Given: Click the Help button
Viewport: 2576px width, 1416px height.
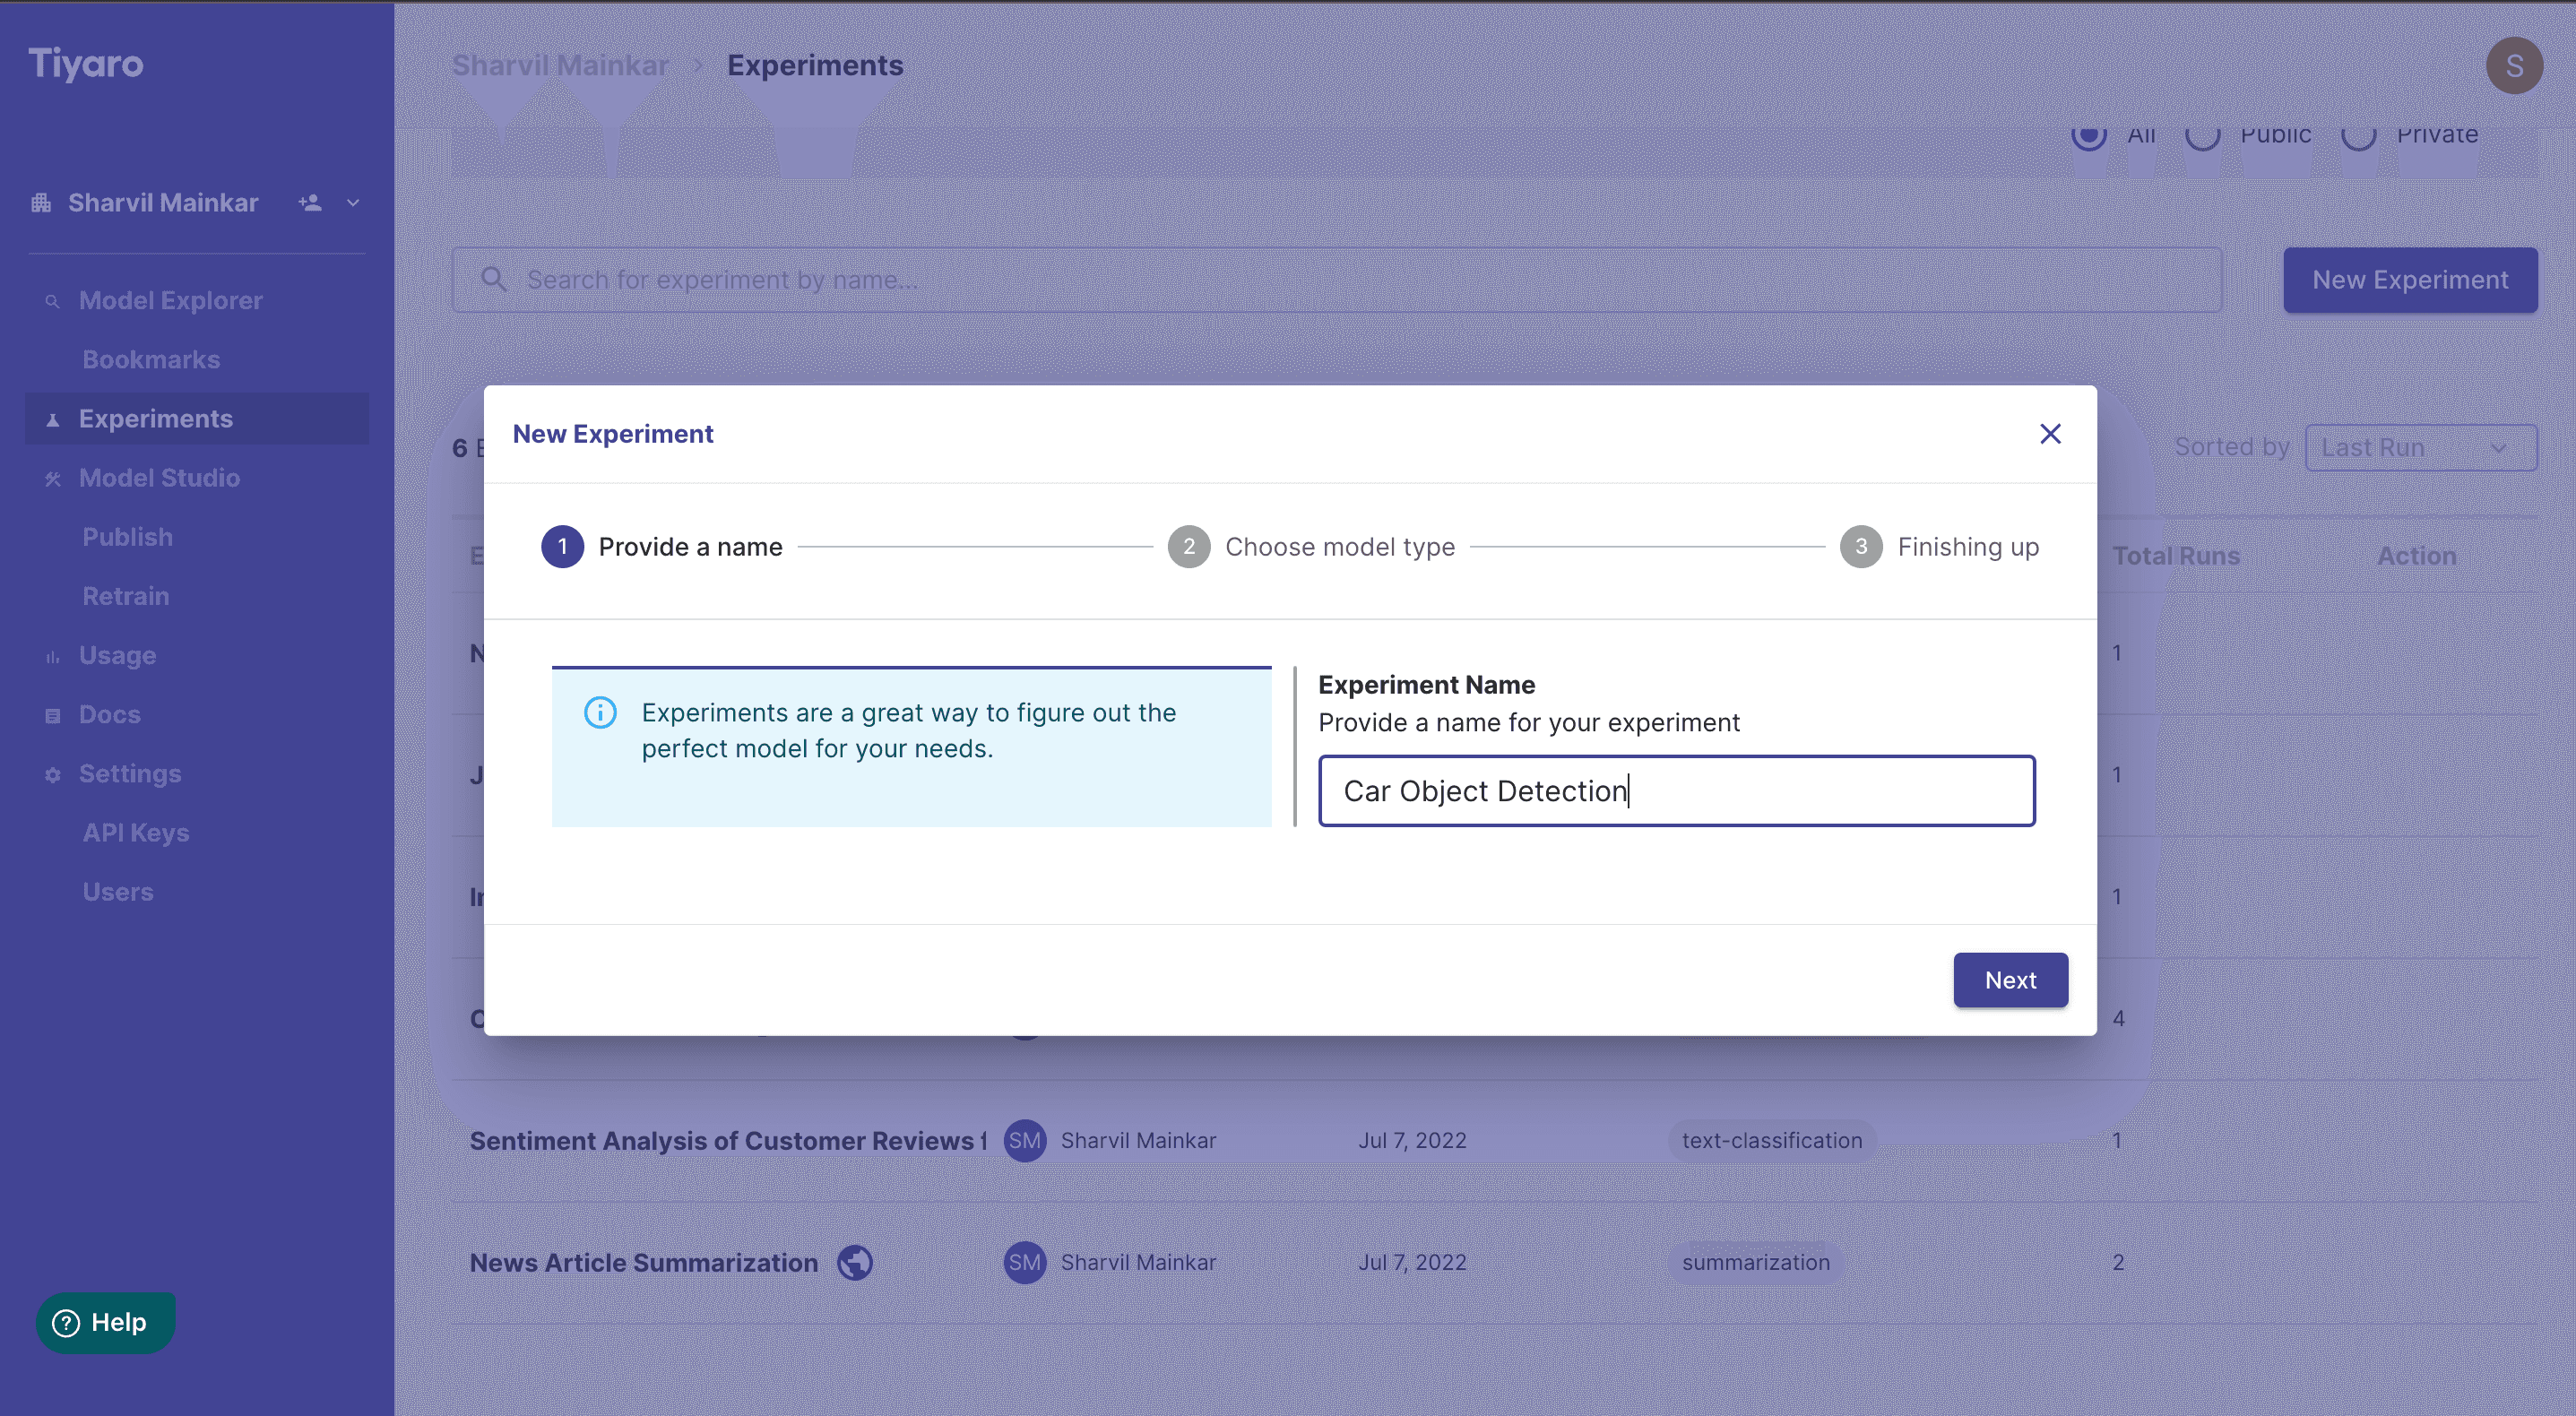Looking at the screenshot, I should [105, 1322].
